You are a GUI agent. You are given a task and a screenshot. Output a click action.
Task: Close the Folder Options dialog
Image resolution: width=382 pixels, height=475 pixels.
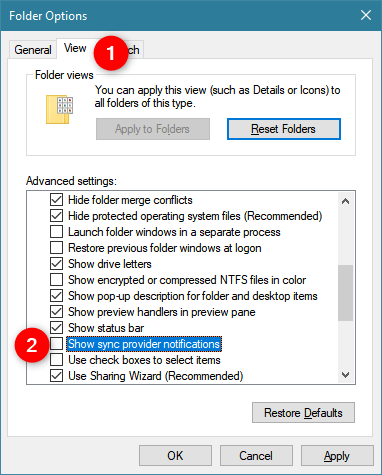(x=366, y=15)
